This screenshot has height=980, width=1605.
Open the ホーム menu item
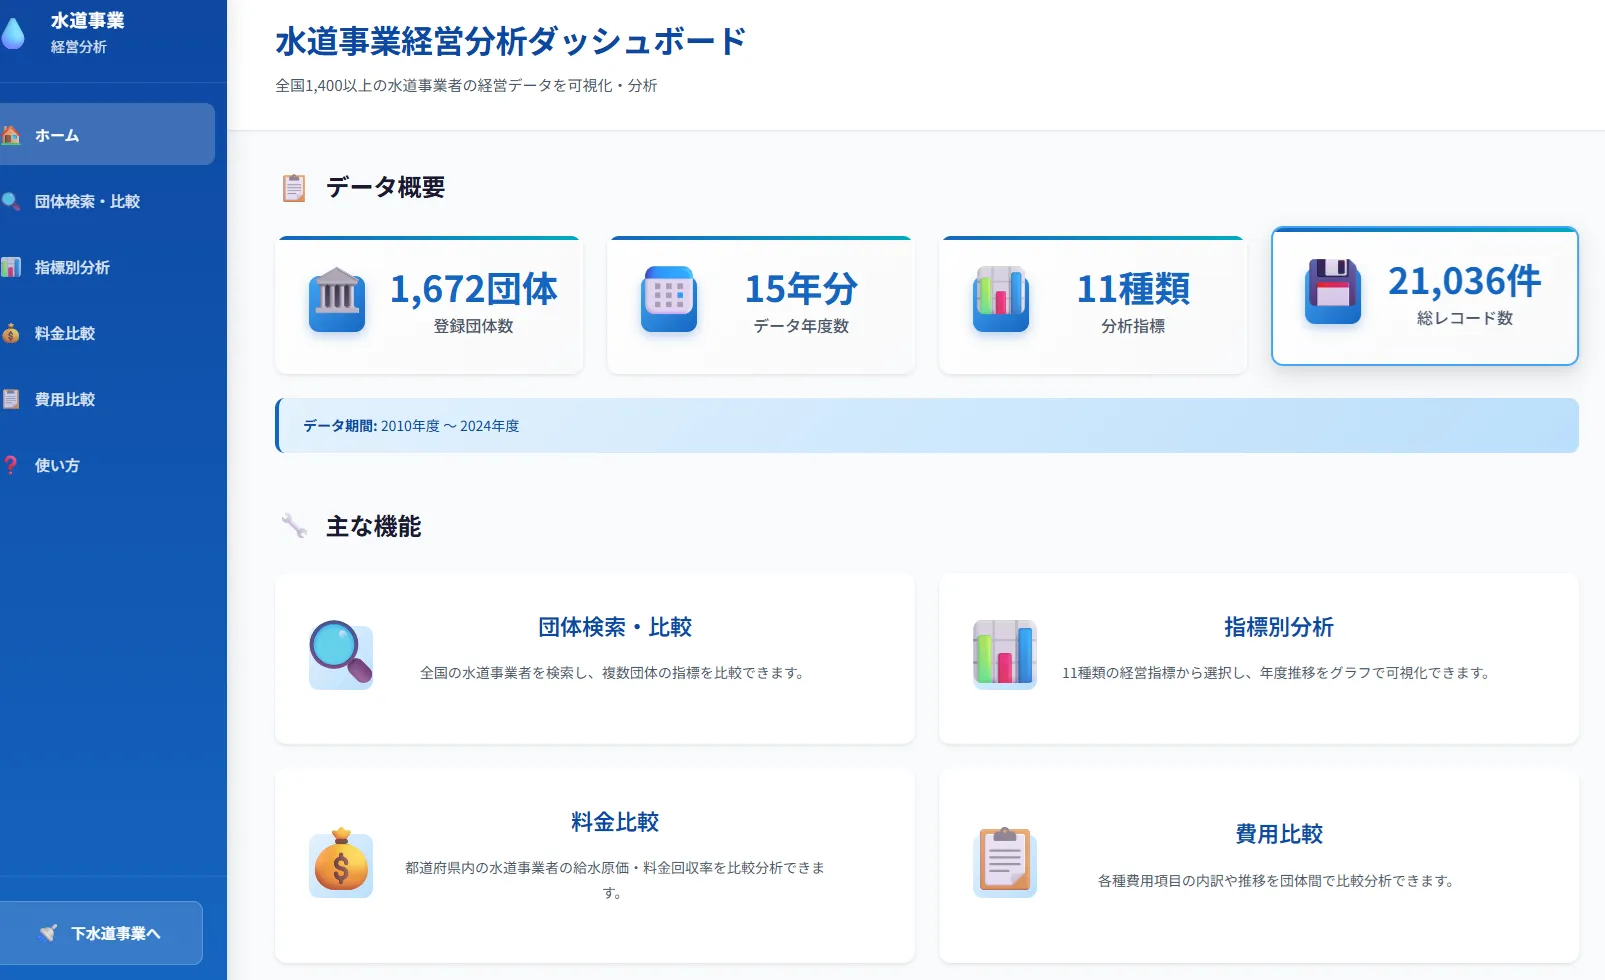[107, 134]
